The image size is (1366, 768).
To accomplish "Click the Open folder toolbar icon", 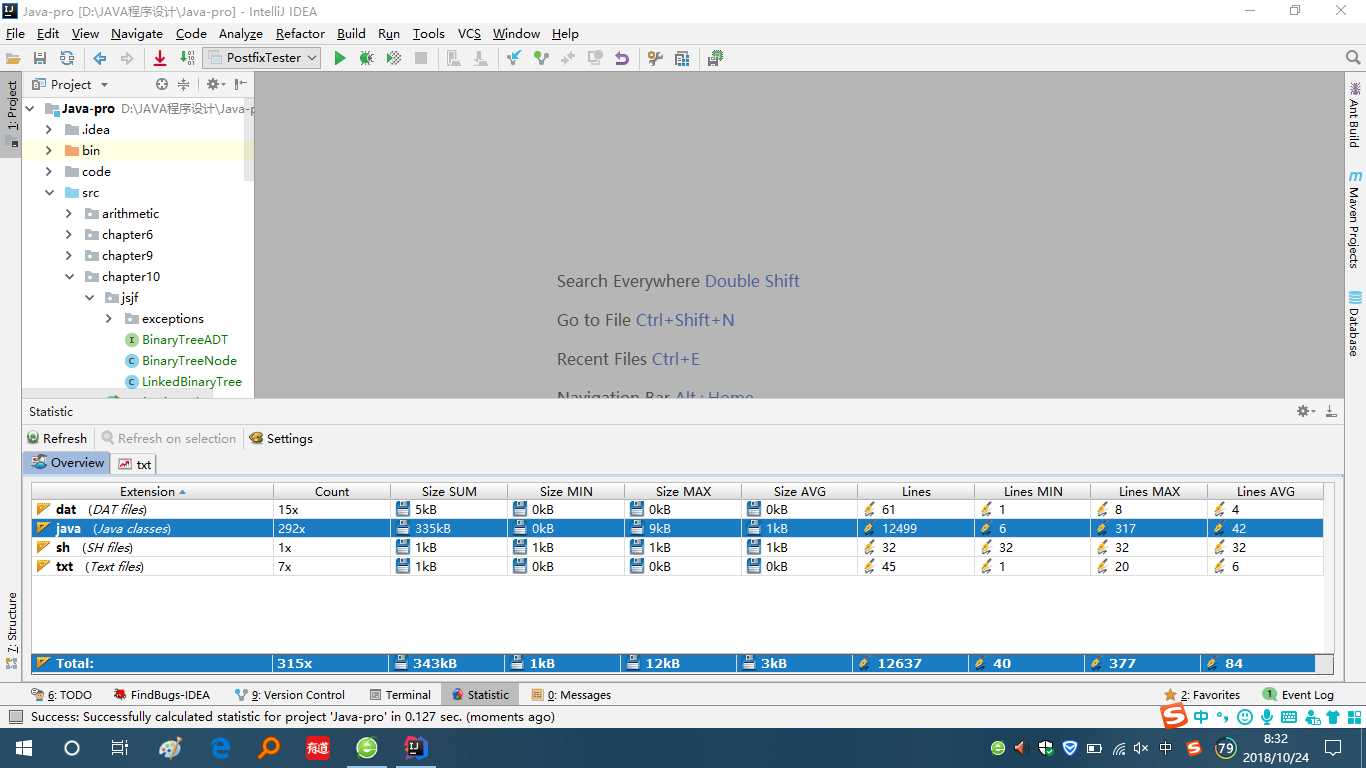I will coord(13,58).
